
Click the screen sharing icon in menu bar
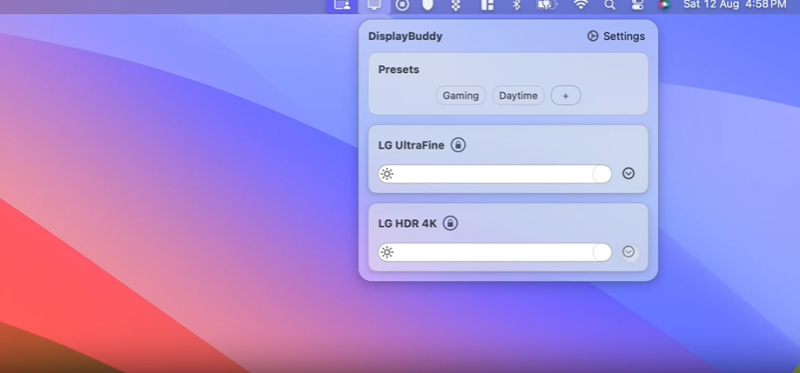342,5
